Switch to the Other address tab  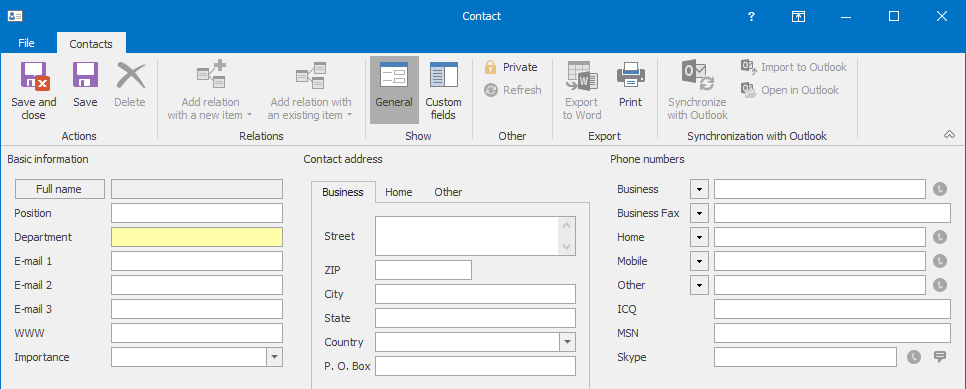pos(448,192)
